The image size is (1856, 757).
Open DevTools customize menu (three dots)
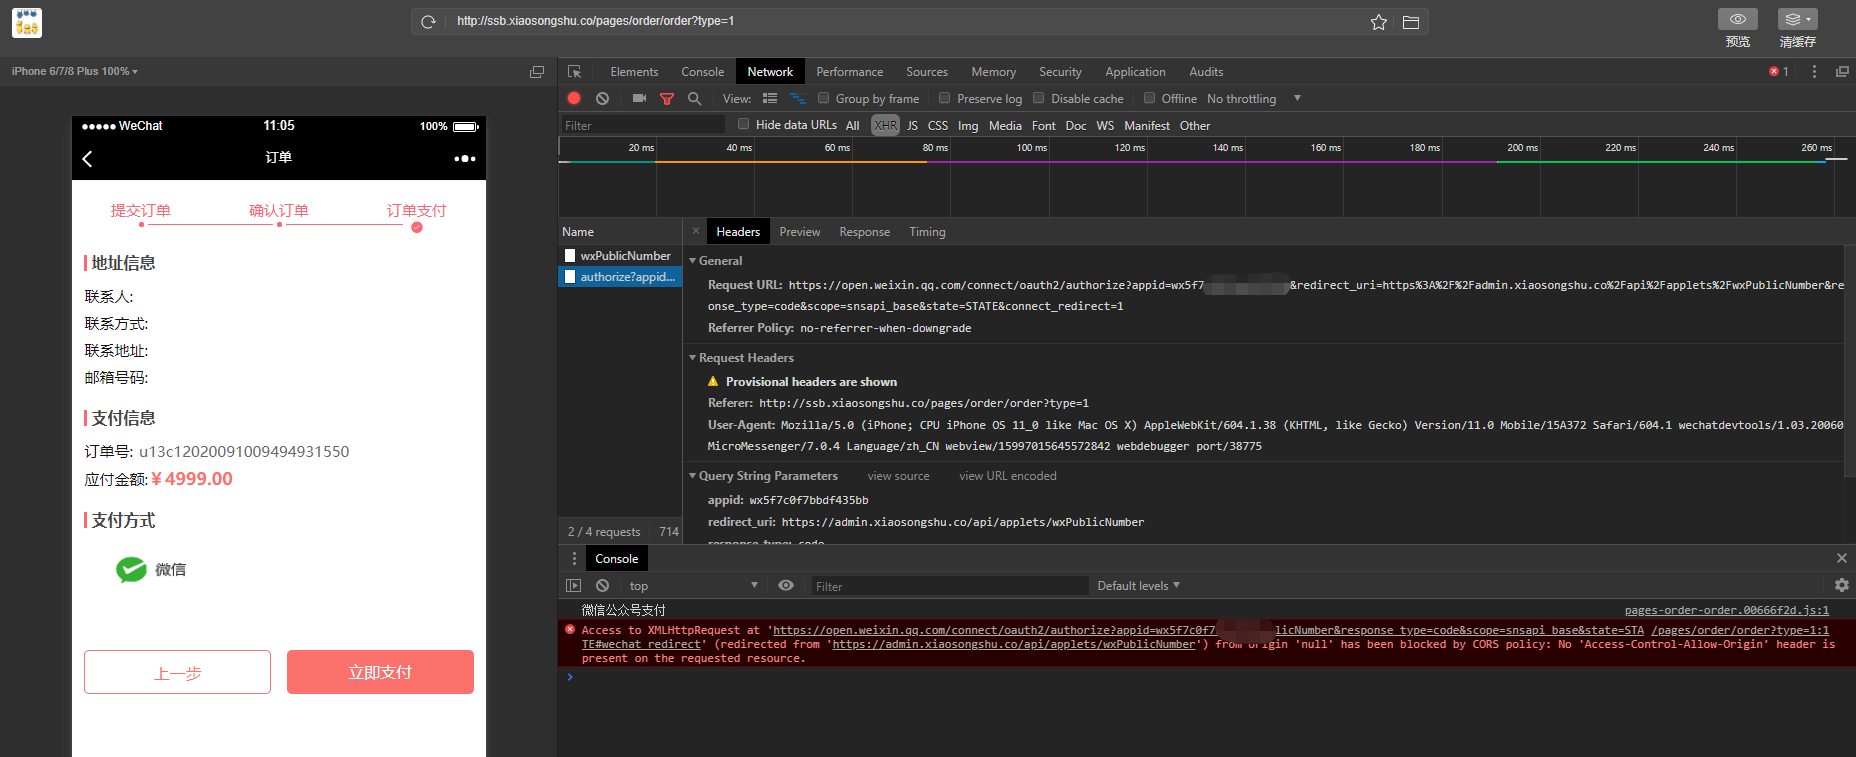click(x=1814, y=72)
